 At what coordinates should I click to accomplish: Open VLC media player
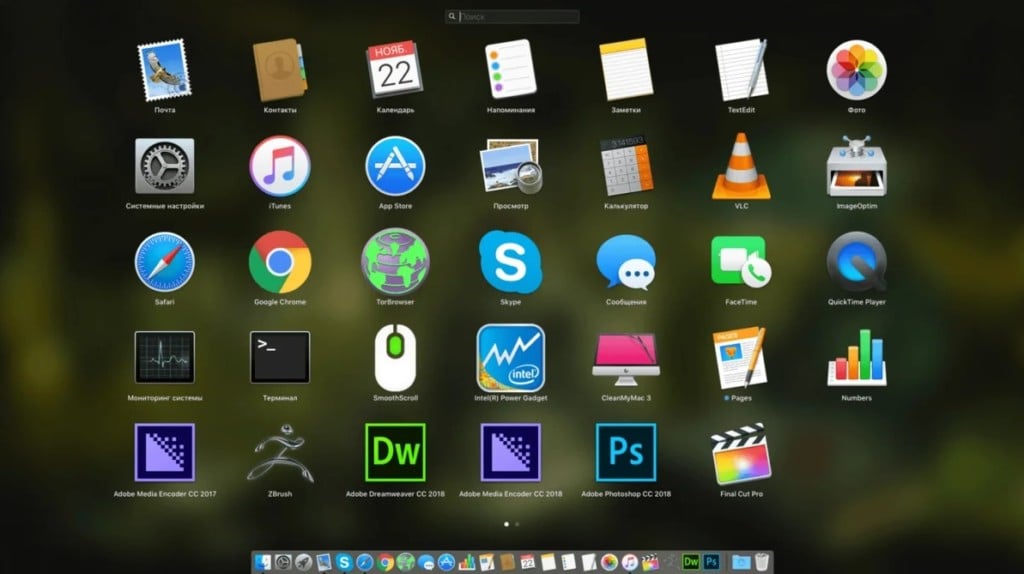coord(741,166)
